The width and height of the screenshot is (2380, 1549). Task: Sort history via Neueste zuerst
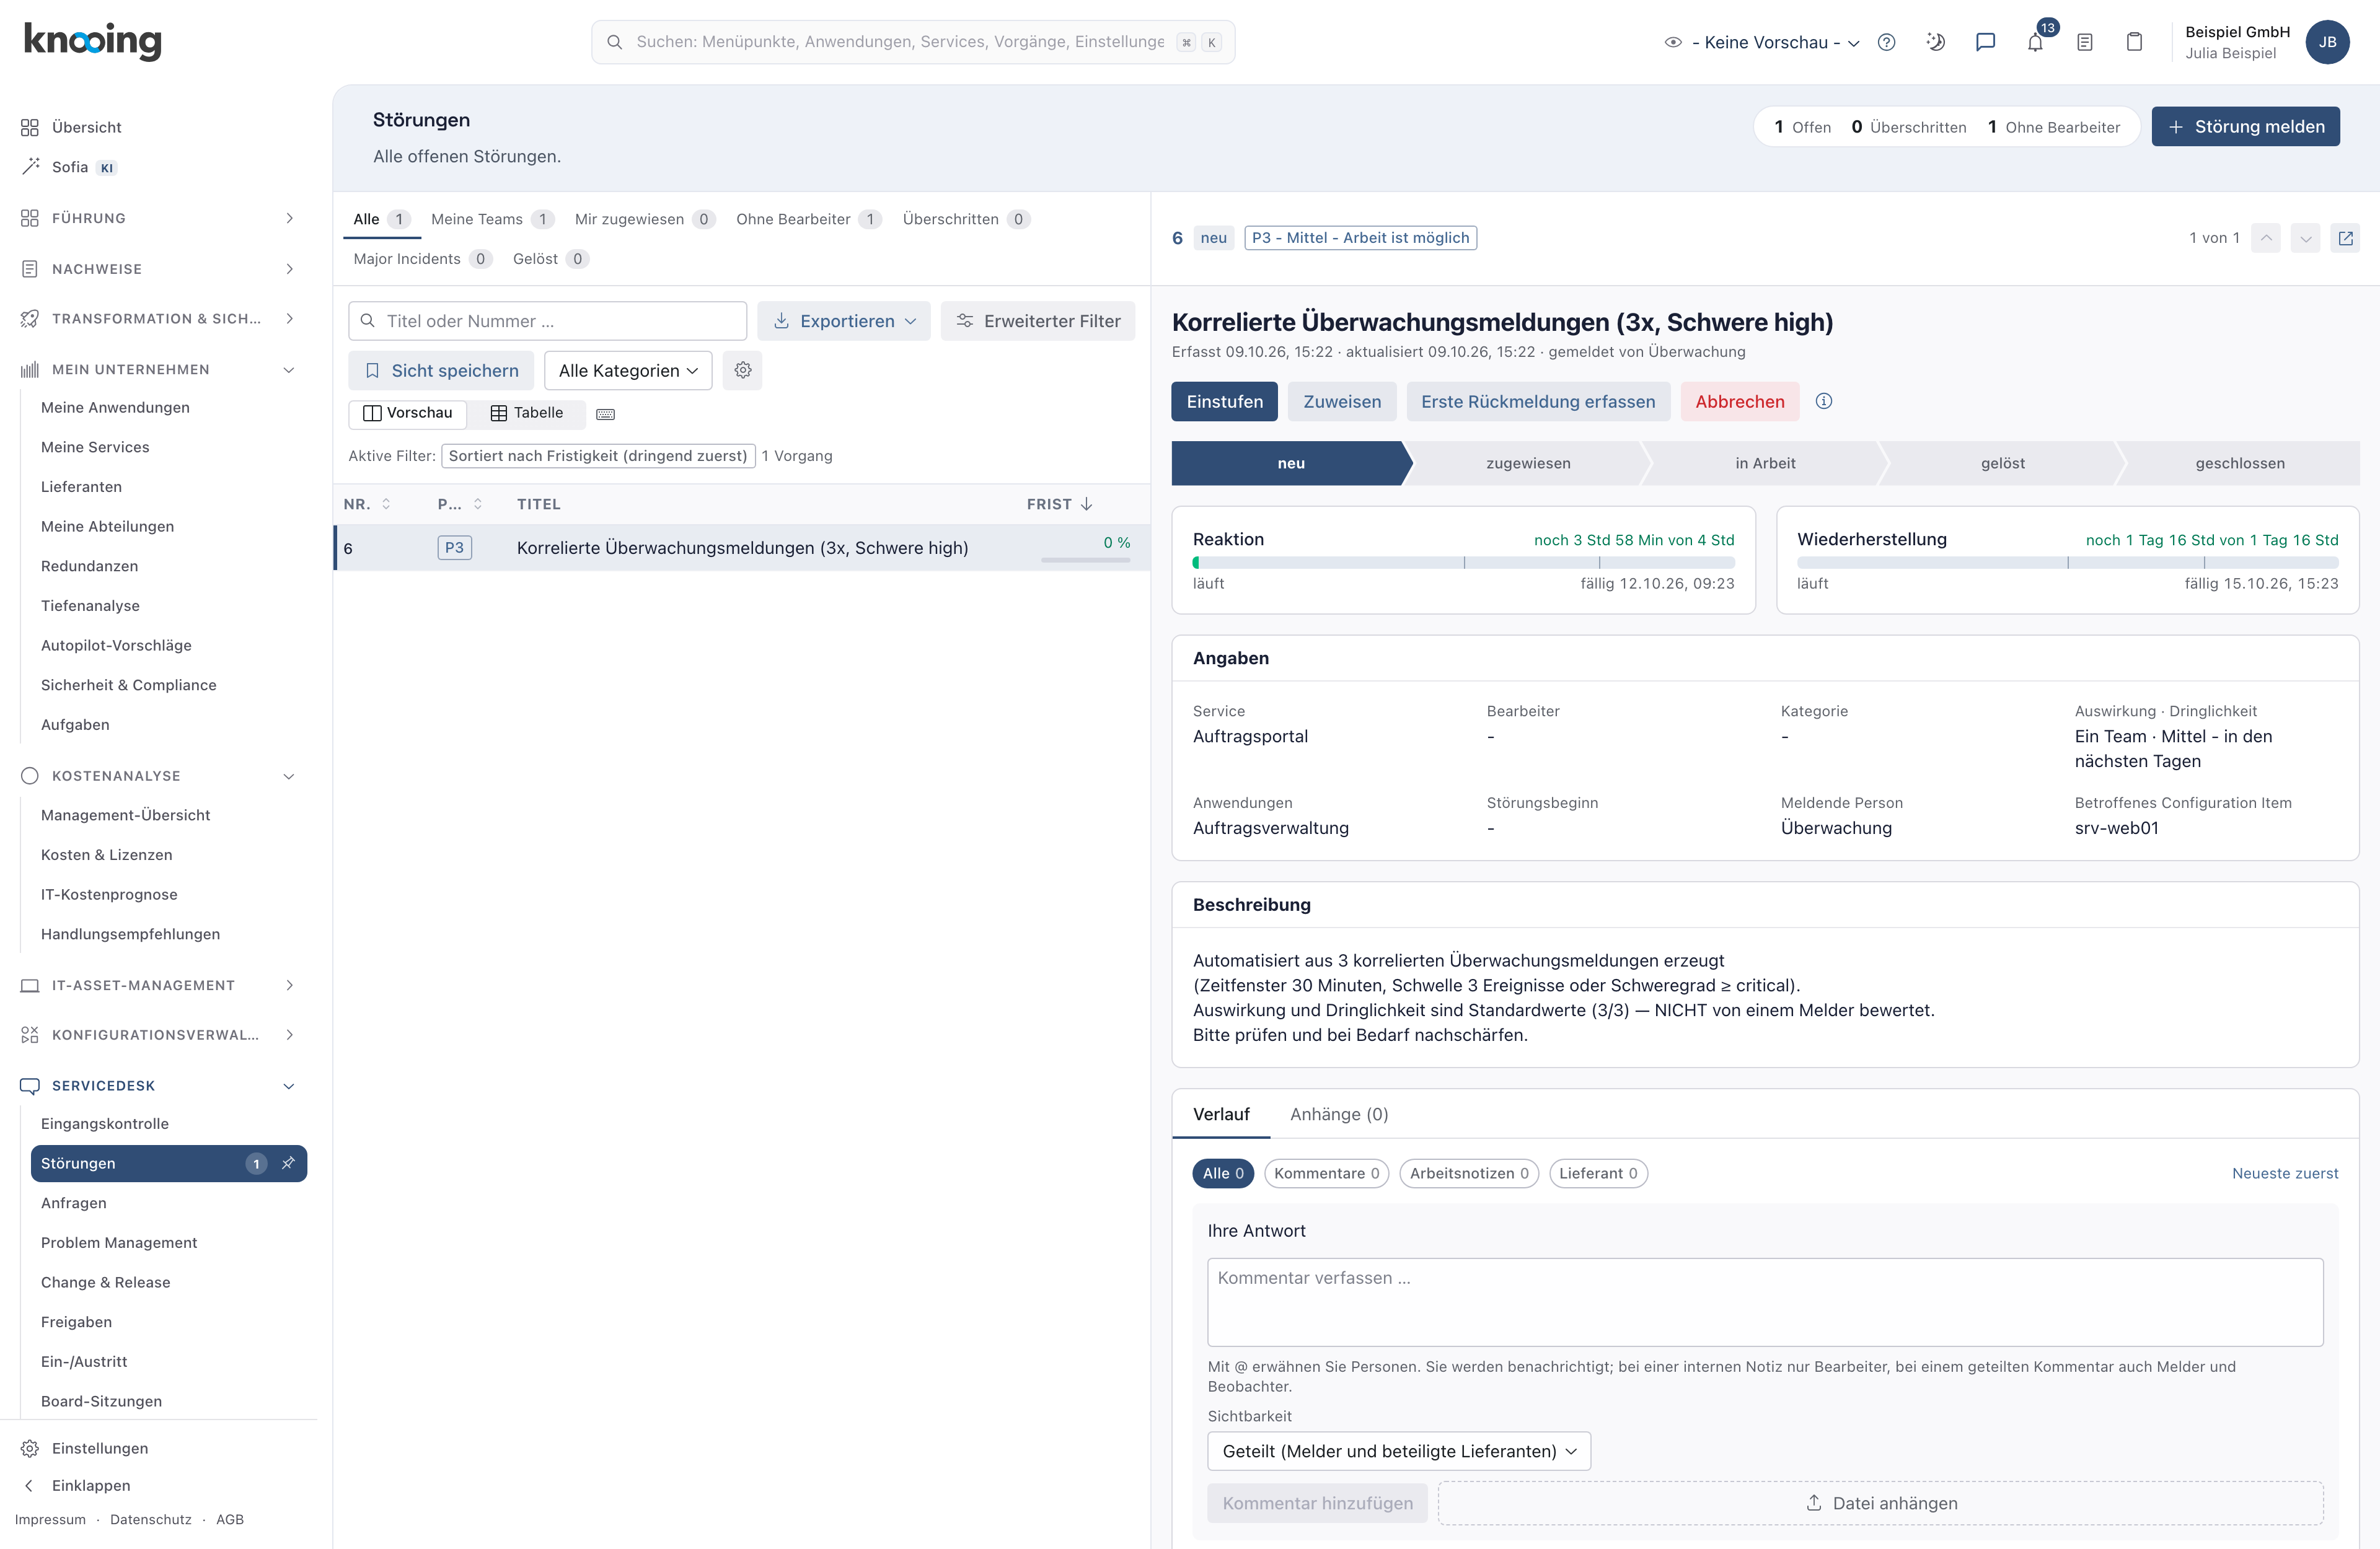point(2285,1173)
